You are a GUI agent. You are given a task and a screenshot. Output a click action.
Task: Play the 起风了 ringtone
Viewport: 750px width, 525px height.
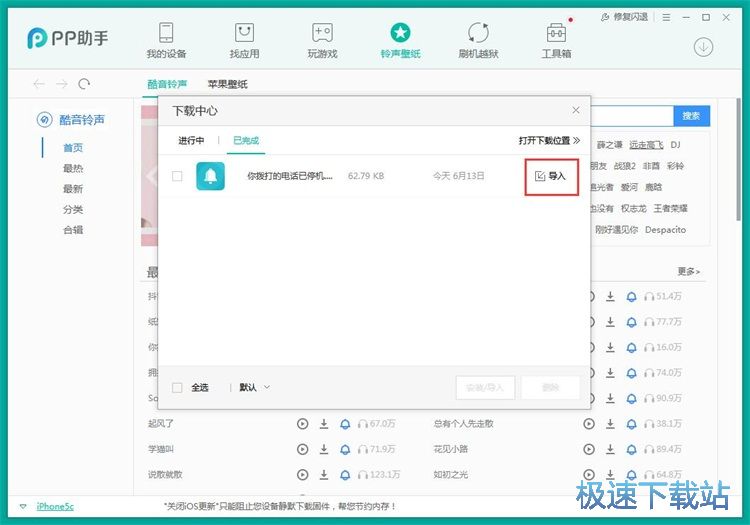tap(302, 424)
